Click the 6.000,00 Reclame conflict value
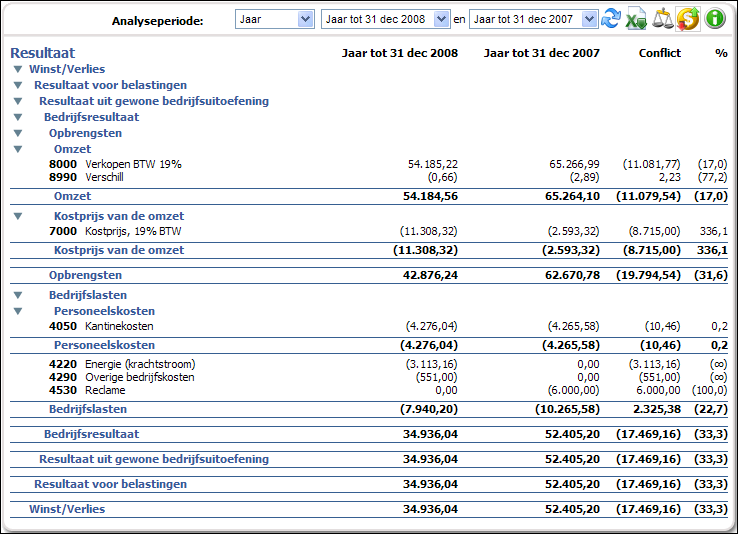 point(658,391)
